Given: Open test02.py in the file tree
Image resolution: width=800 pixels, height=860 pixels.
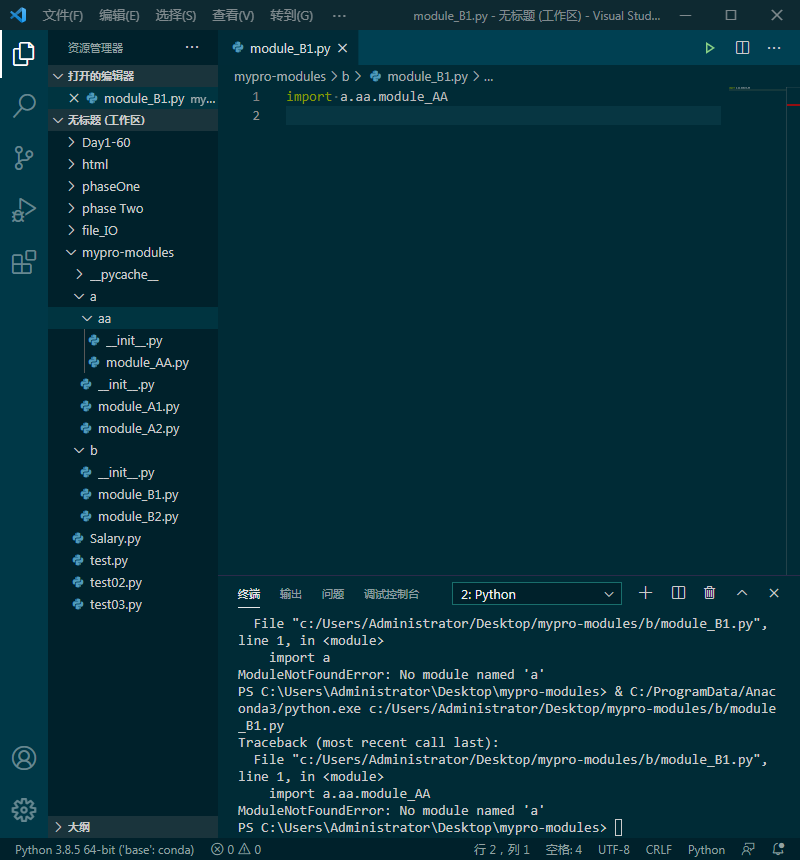Looking at the screenshot, I should coord(133,582).
